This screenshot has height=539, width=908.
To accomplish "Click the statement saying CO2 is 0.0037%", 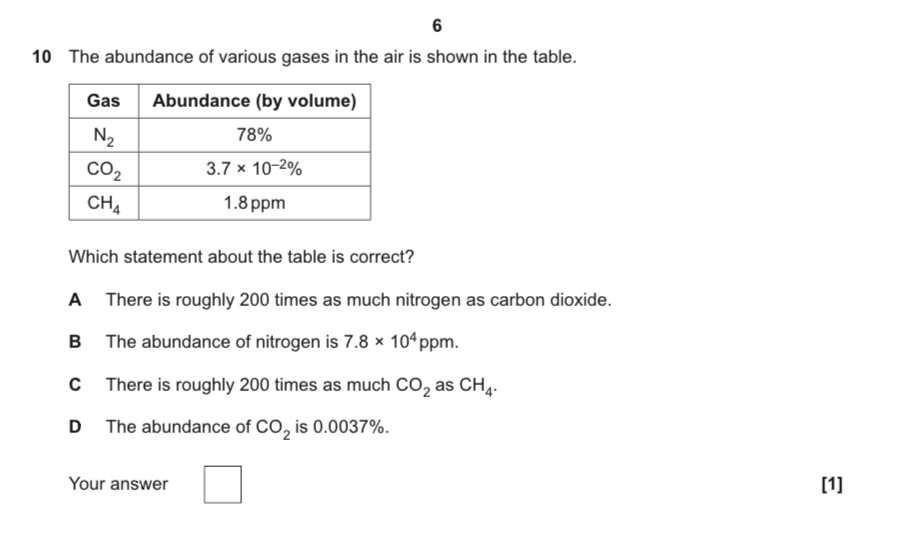I will click(x=247, y=428).
